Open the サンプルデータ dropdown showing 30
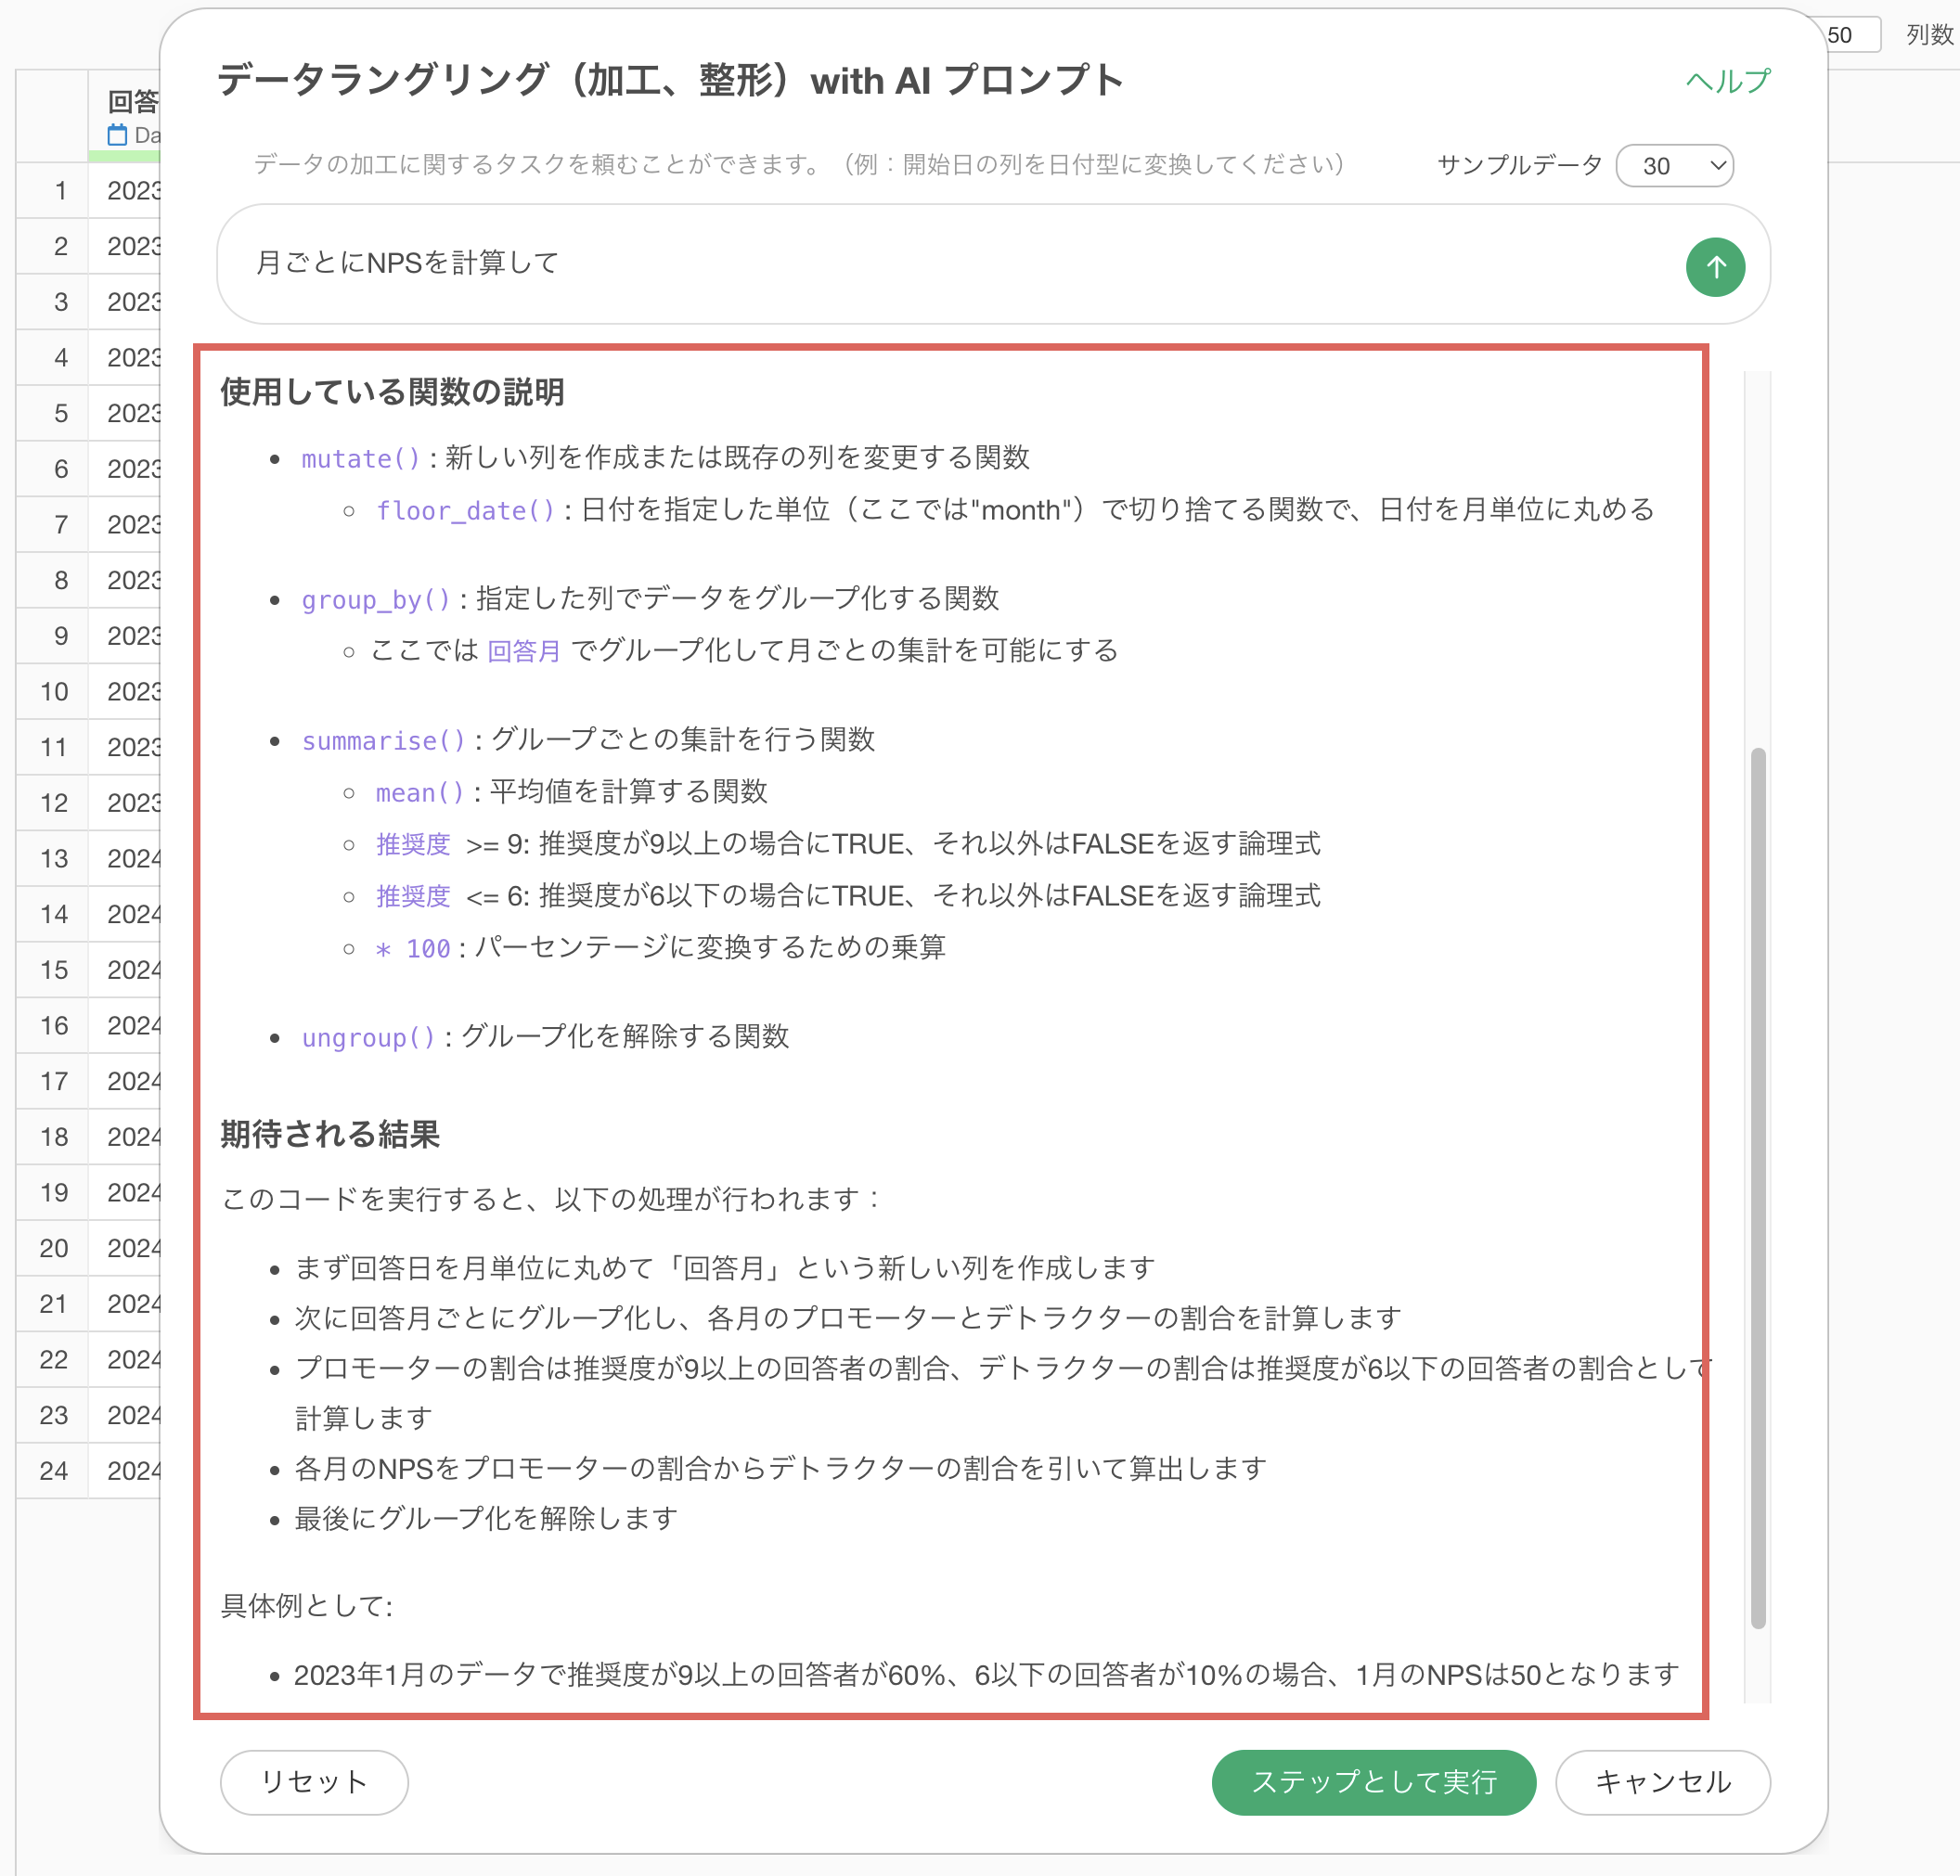 click(1674, 166)
